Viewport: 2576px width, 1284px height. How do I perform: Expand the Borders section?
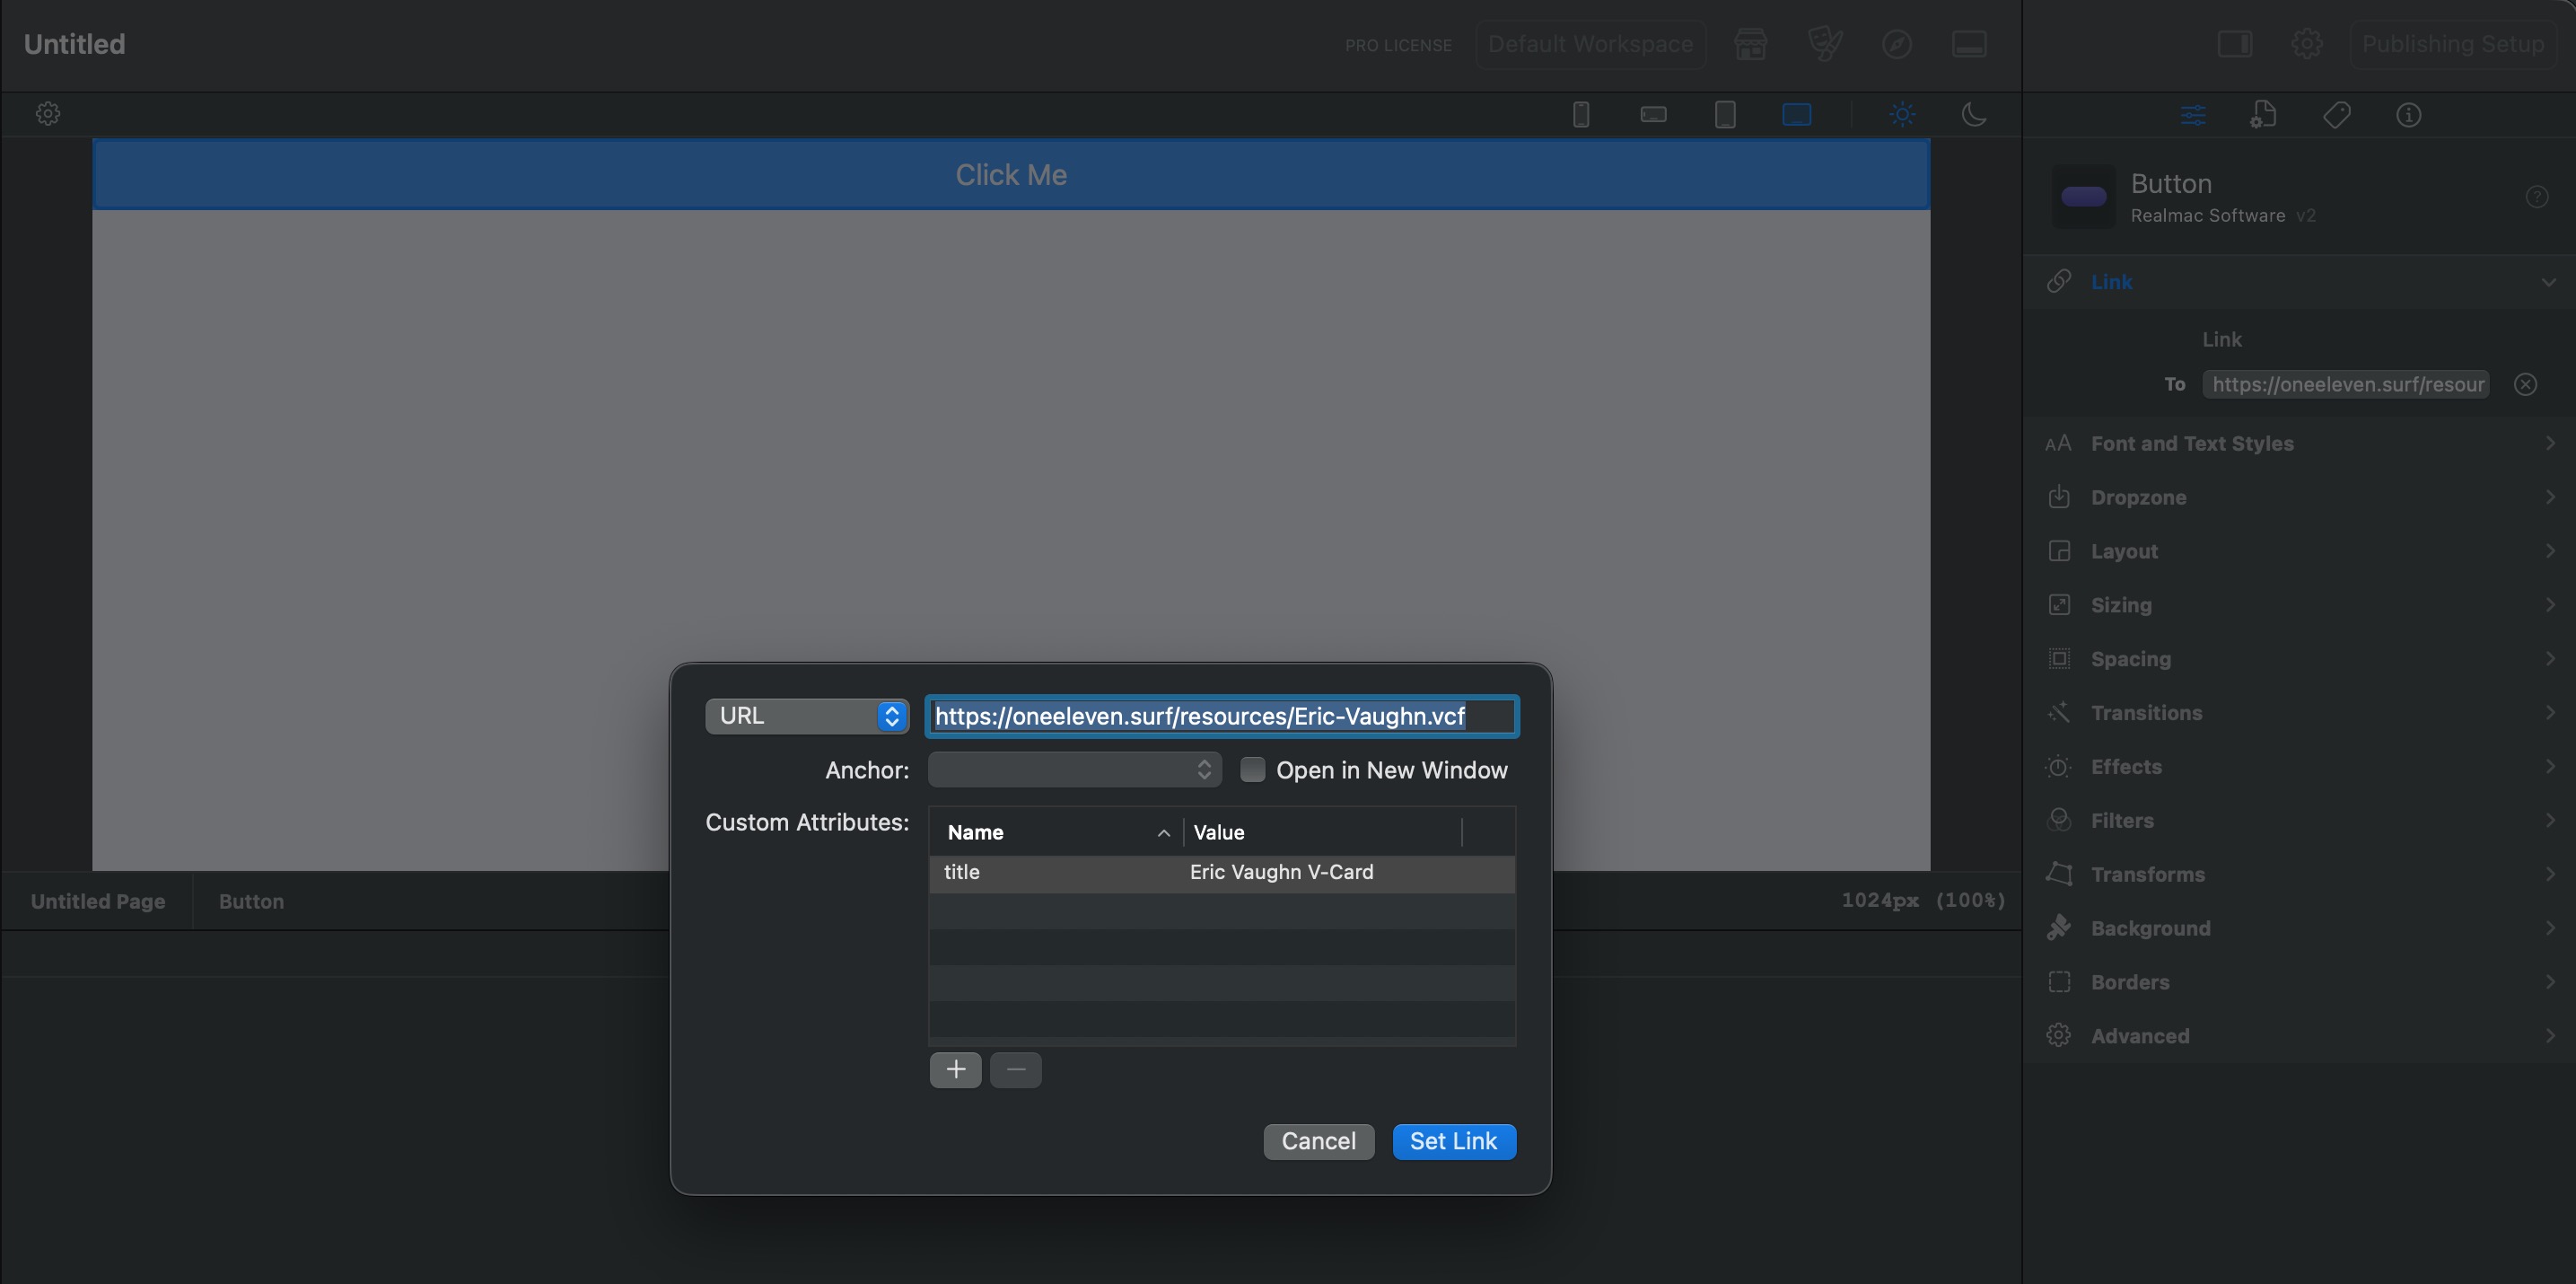(x=2299, y=983)
